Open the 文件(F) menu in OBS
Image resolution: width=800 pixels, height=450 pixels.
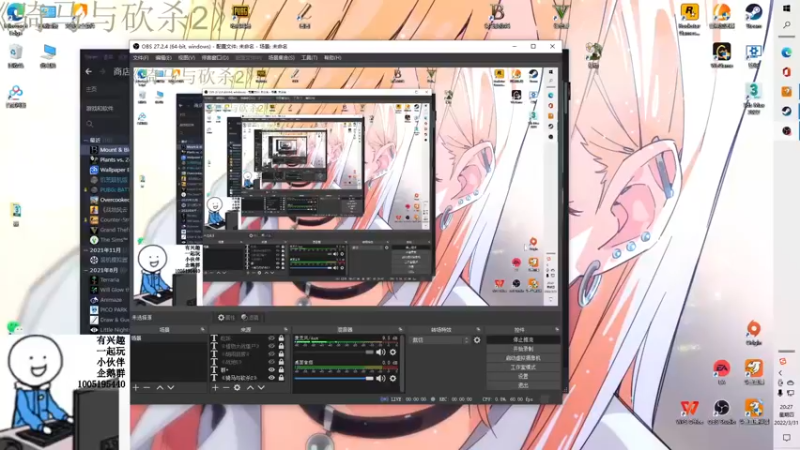(x=140, y=58)
